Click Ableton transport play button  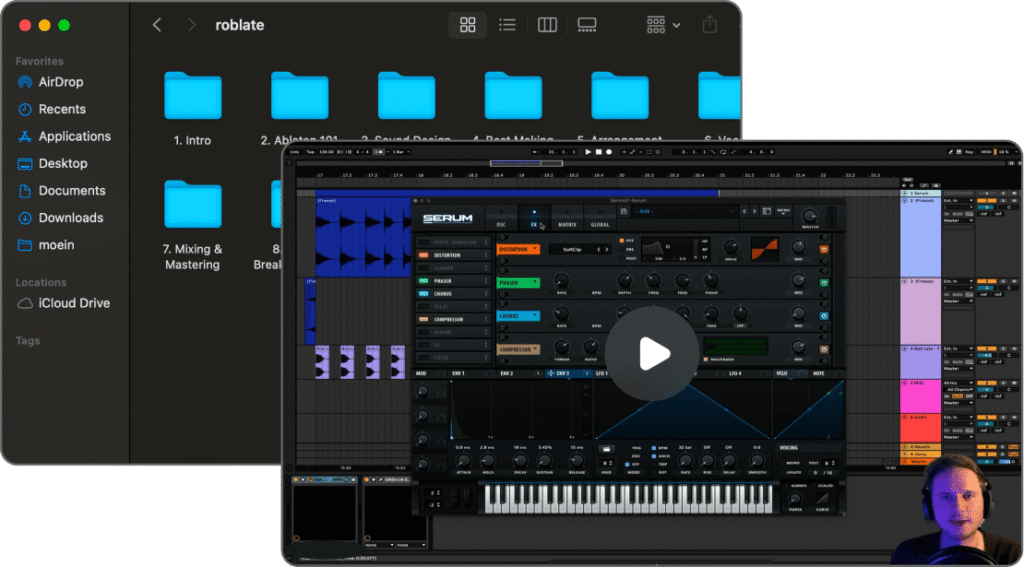coord(588,152)
